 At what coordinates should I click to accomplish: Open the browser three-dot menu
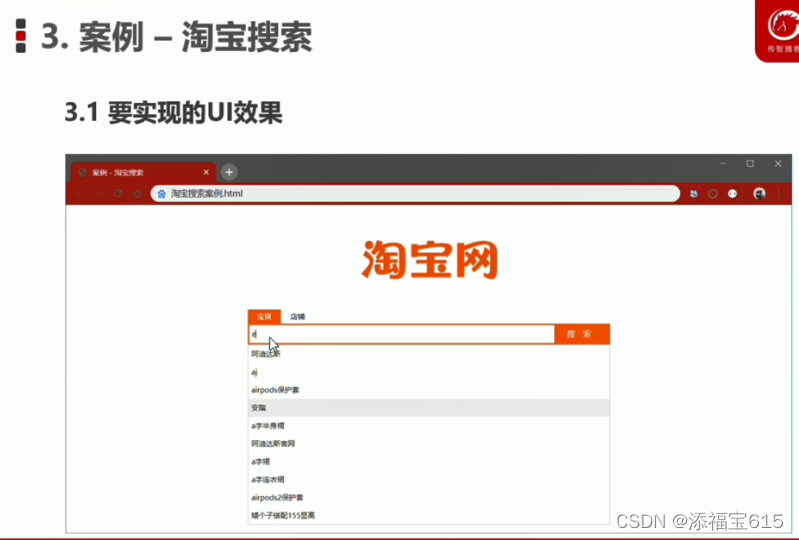[779, 194]
